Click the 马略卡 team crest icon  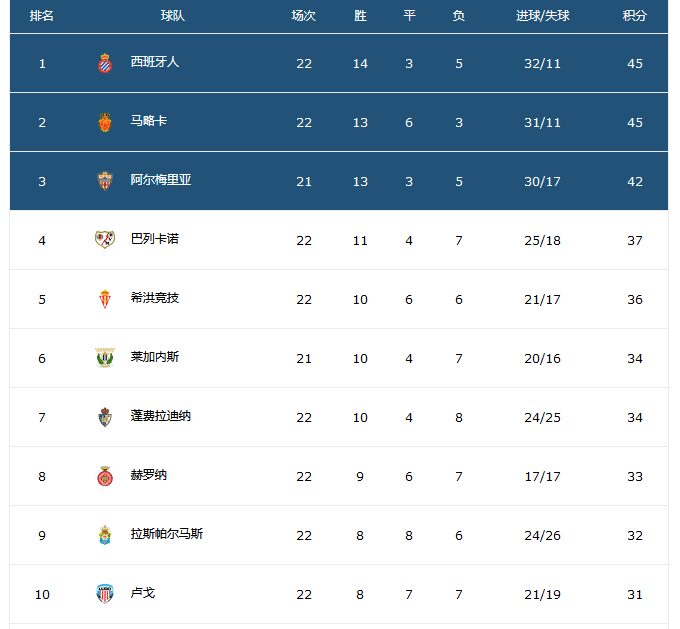(x=105, y=122)
